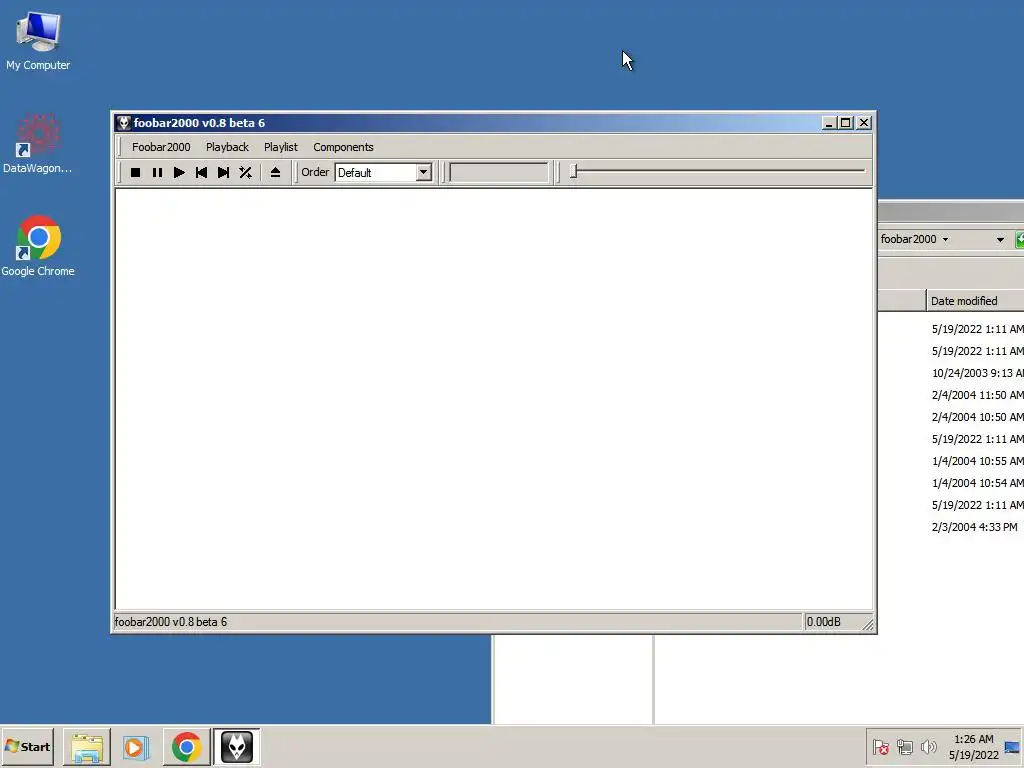Close the foobar2000 window
The height and width of the screenshot is (768, 1024).
click(x=864, y=123)
